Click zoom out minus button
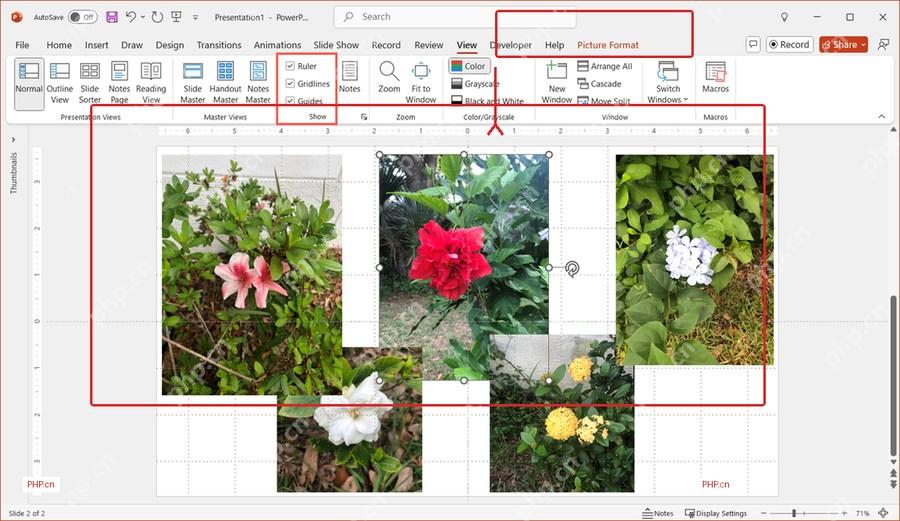This screenshot has height=521, width=900. 763,513
